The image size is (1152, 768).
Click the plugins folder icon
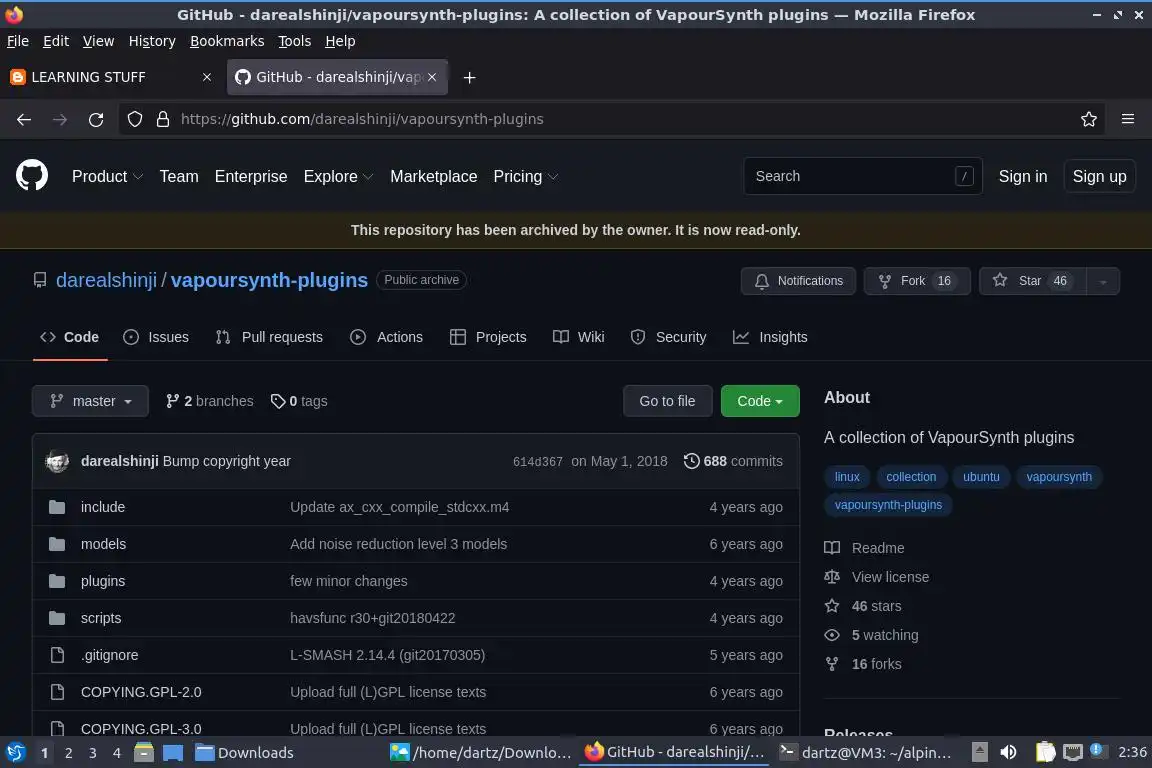tap(57, 581)
